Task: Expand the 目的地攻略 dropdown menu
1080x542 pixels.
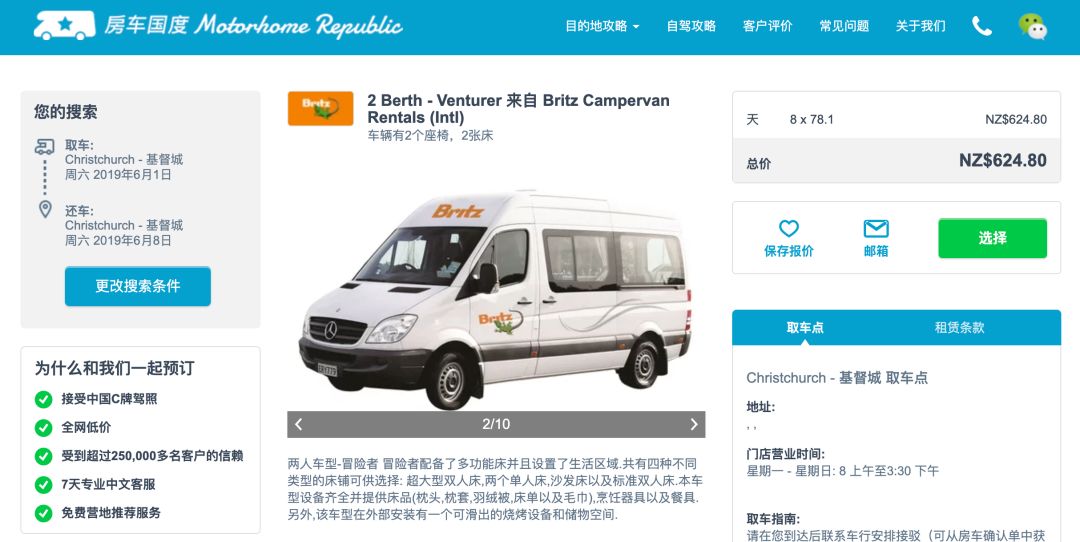Action: coord(602,26)
